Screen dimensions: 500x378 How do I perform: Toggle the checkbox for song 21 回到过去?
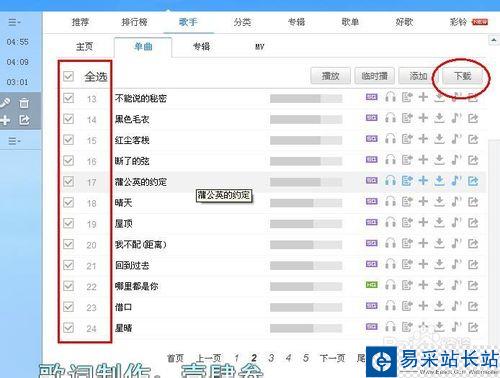click(68, 265)
